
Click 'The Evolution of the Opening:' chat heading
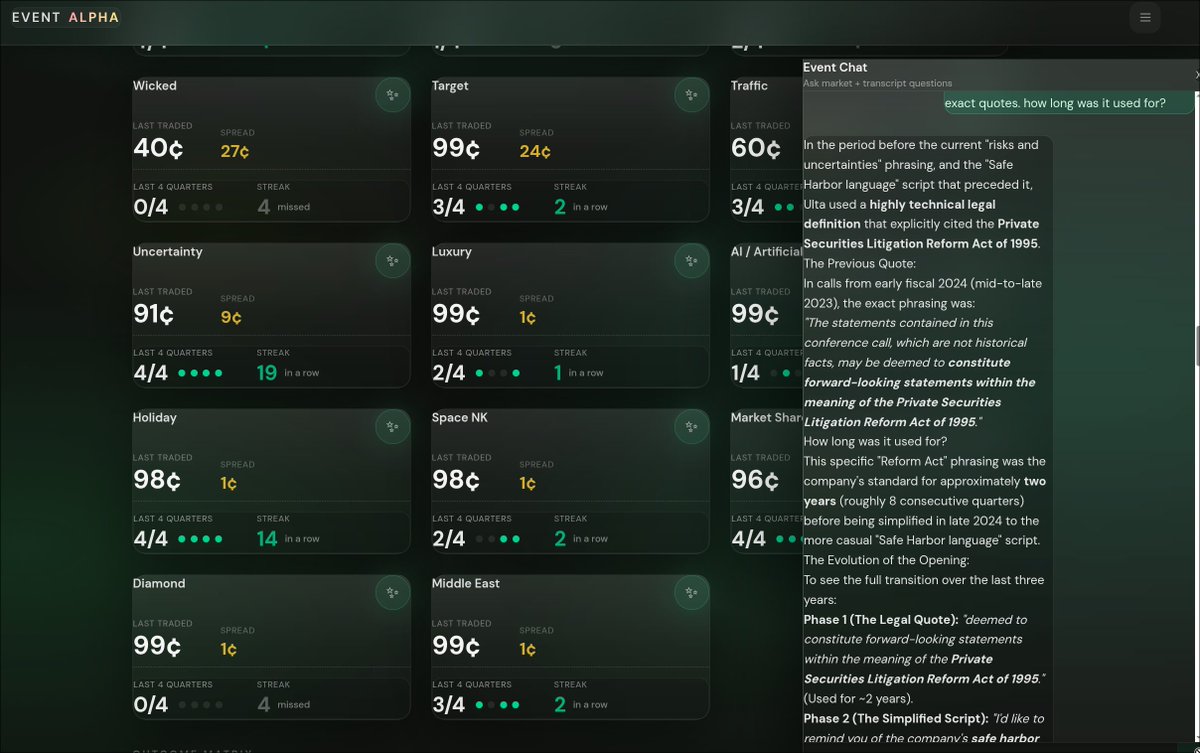coord(887,560)
